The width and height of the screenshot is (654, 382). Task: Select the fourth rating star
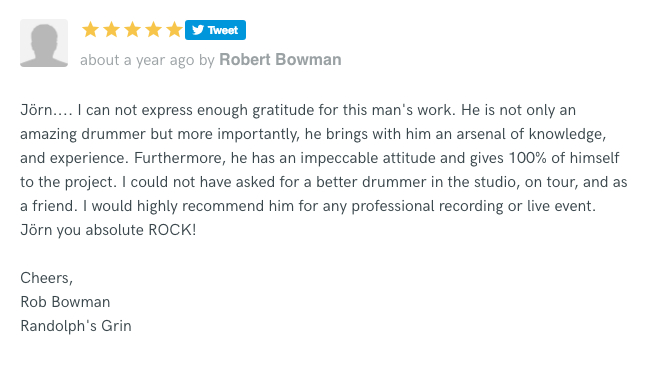pyautogui.click(x=153, y=30)
